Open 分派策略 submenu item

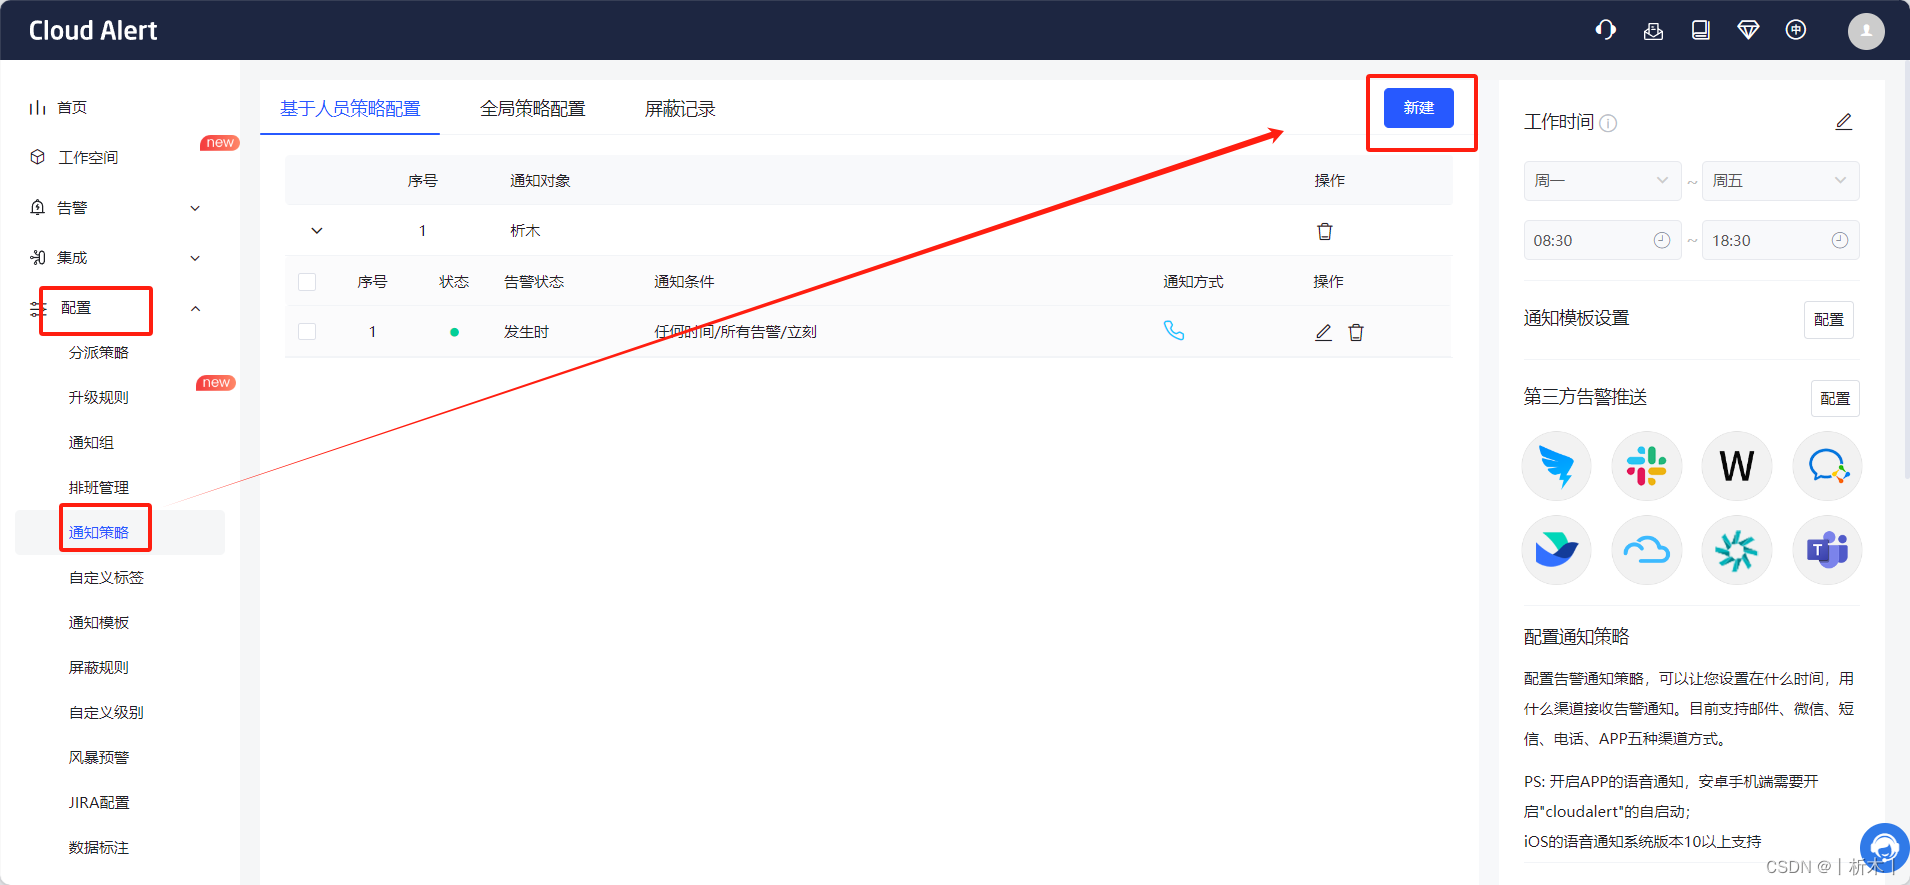[x=98, y=352]
